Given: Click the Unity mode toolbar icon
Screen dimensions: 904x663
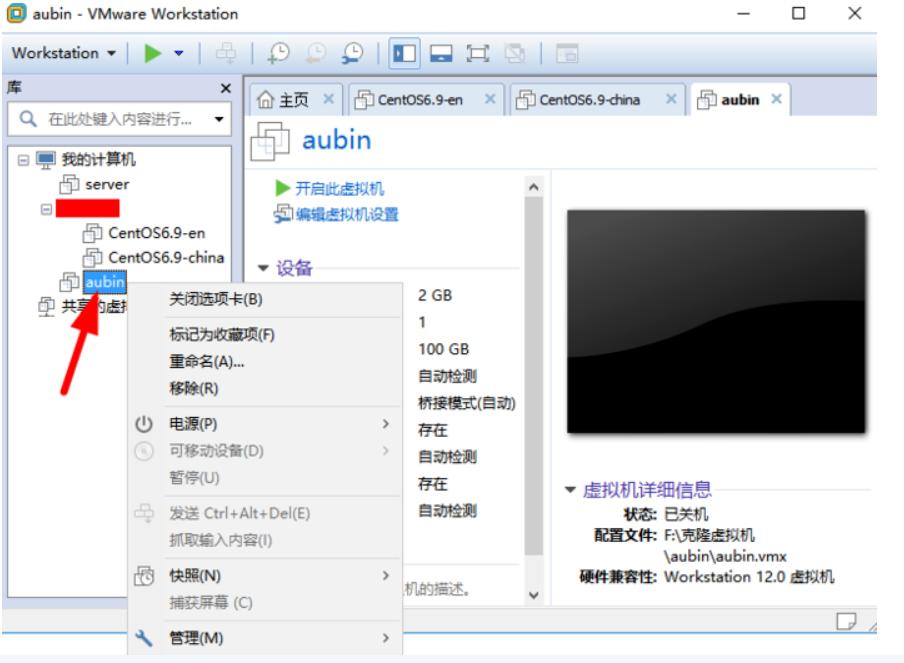Looking at the screenshot, I should pyautogui.click(x=514, y=54).
